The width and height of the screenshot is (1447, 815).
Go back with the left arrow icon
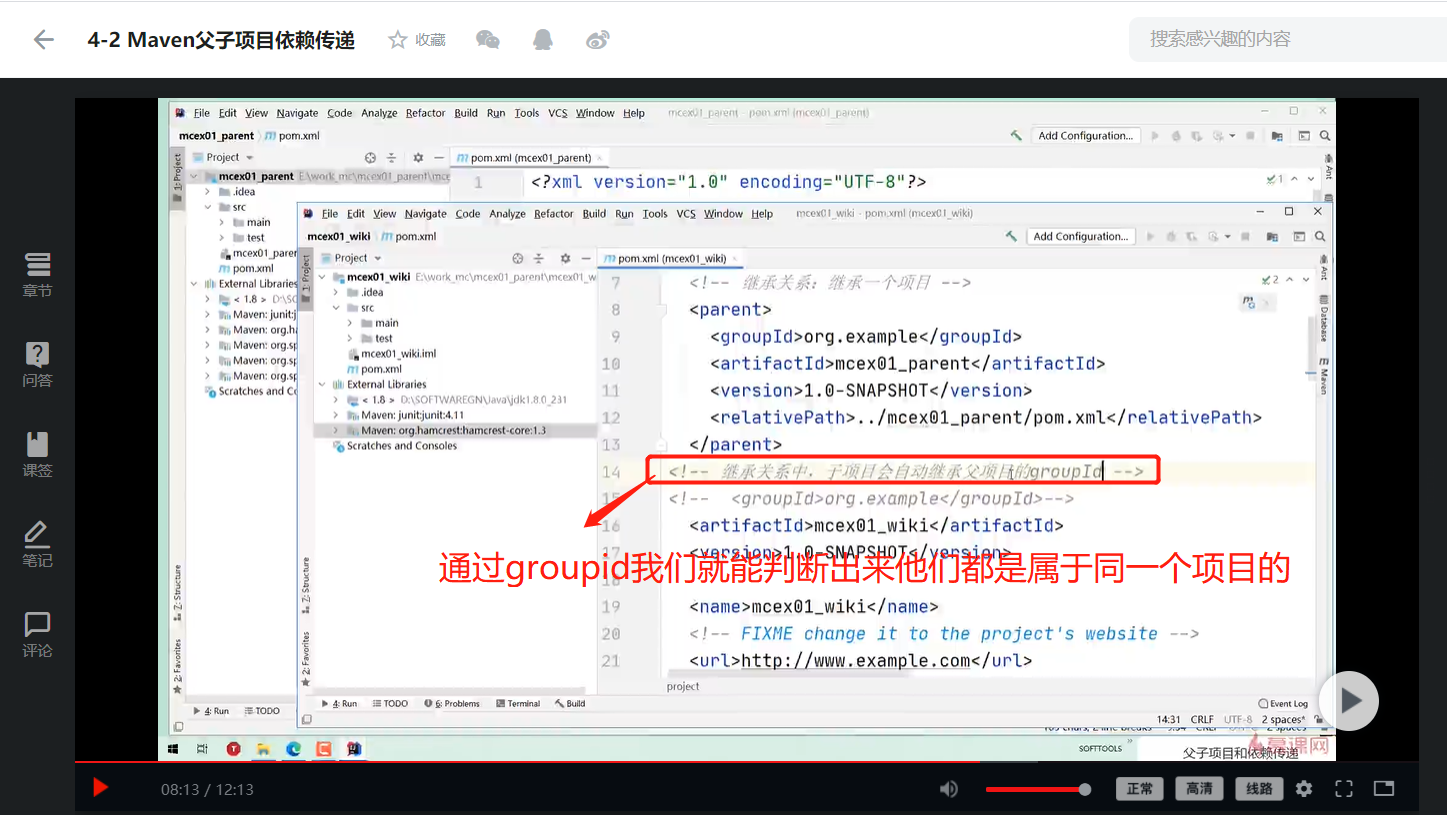pyautogui.click(x=43, y=40)
